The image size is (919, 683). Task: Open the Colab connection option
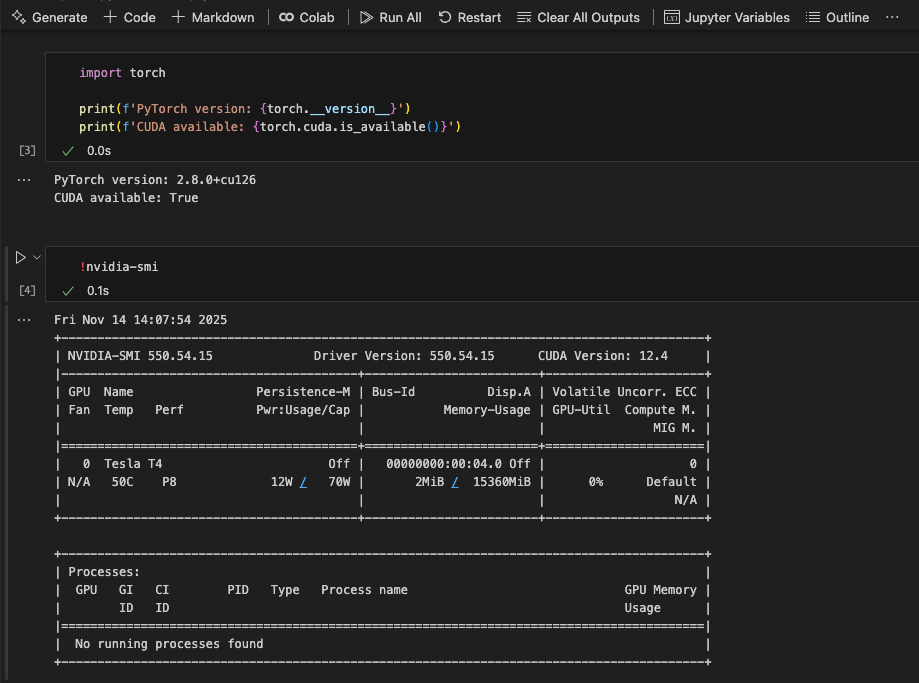(309, 17)
